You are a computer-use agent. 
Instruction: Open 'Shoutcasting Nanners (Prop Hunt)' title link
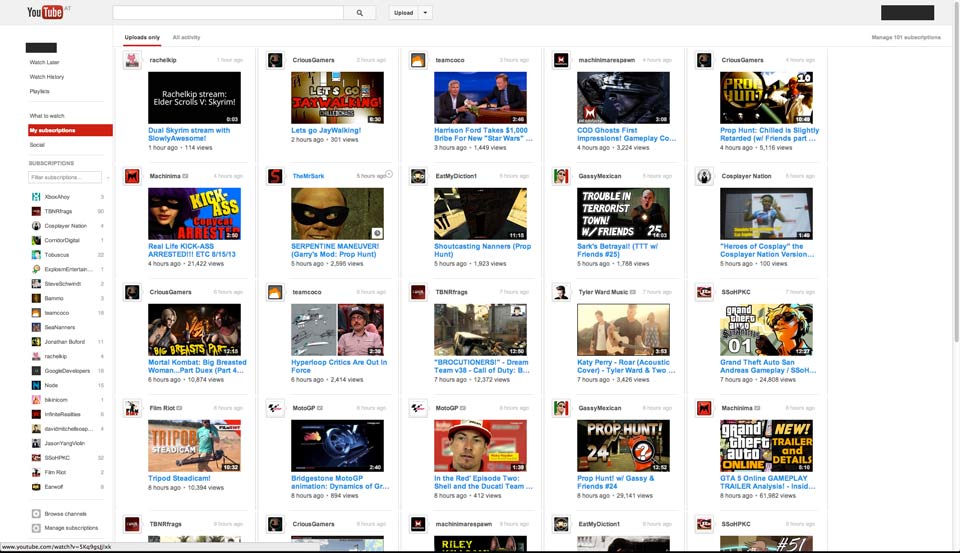click(482, 250)
